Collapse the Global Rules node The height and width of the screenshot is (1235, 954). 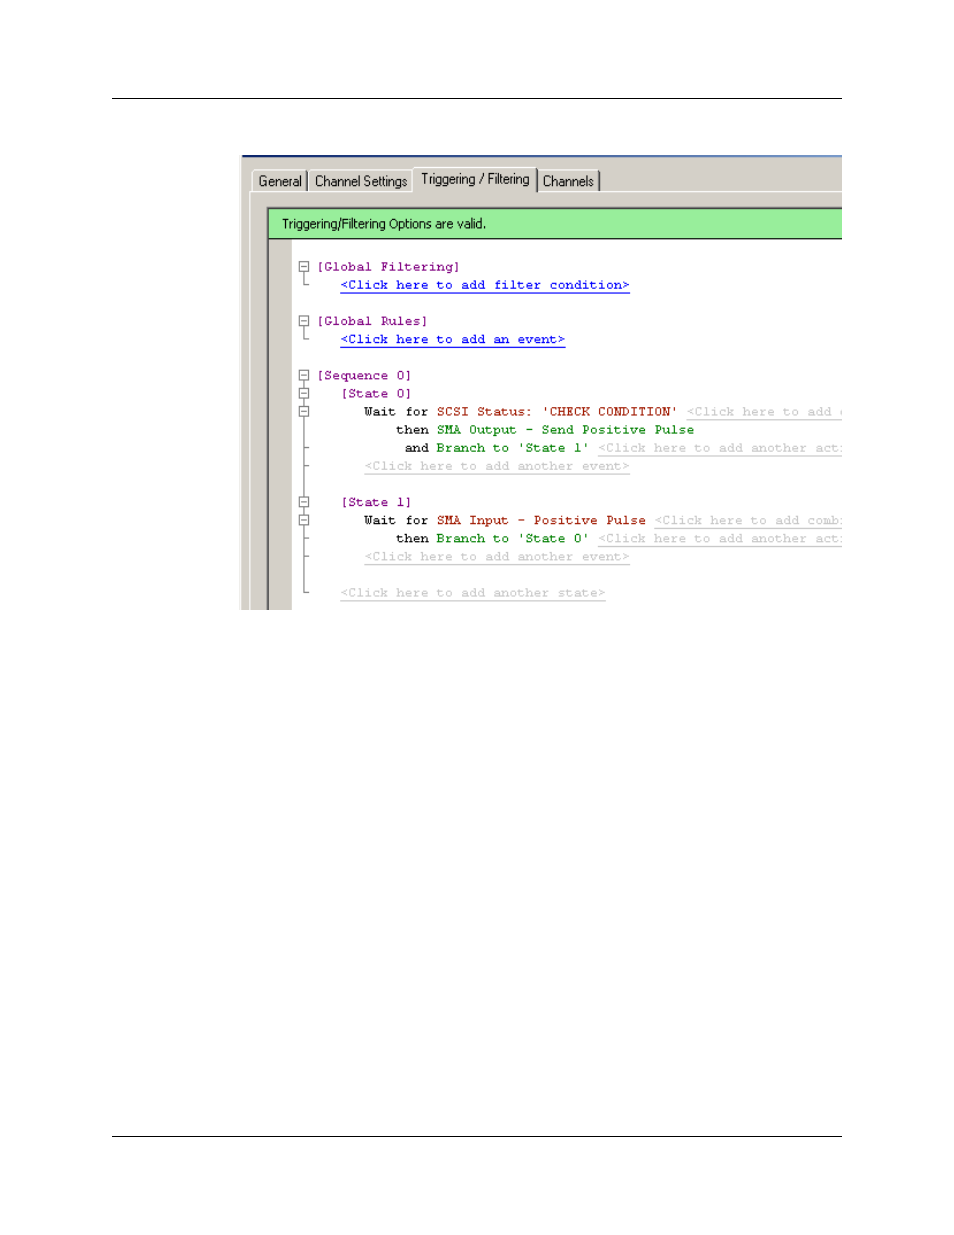click(x=304, y=321)
